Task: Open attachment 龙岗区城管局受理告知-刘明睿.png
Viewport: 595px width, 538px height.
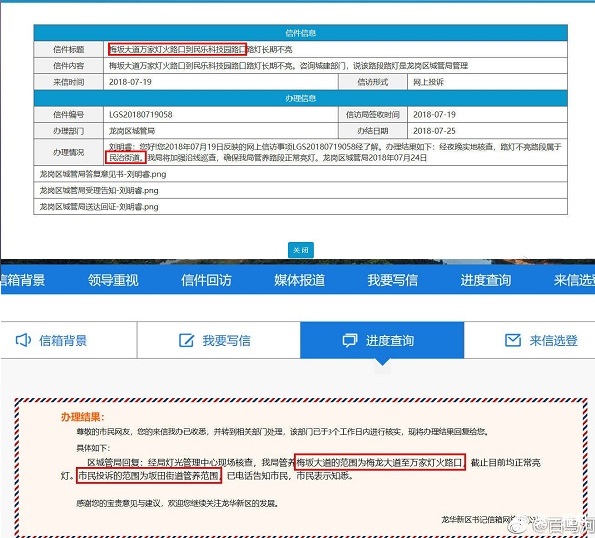Action: point(99,190)
